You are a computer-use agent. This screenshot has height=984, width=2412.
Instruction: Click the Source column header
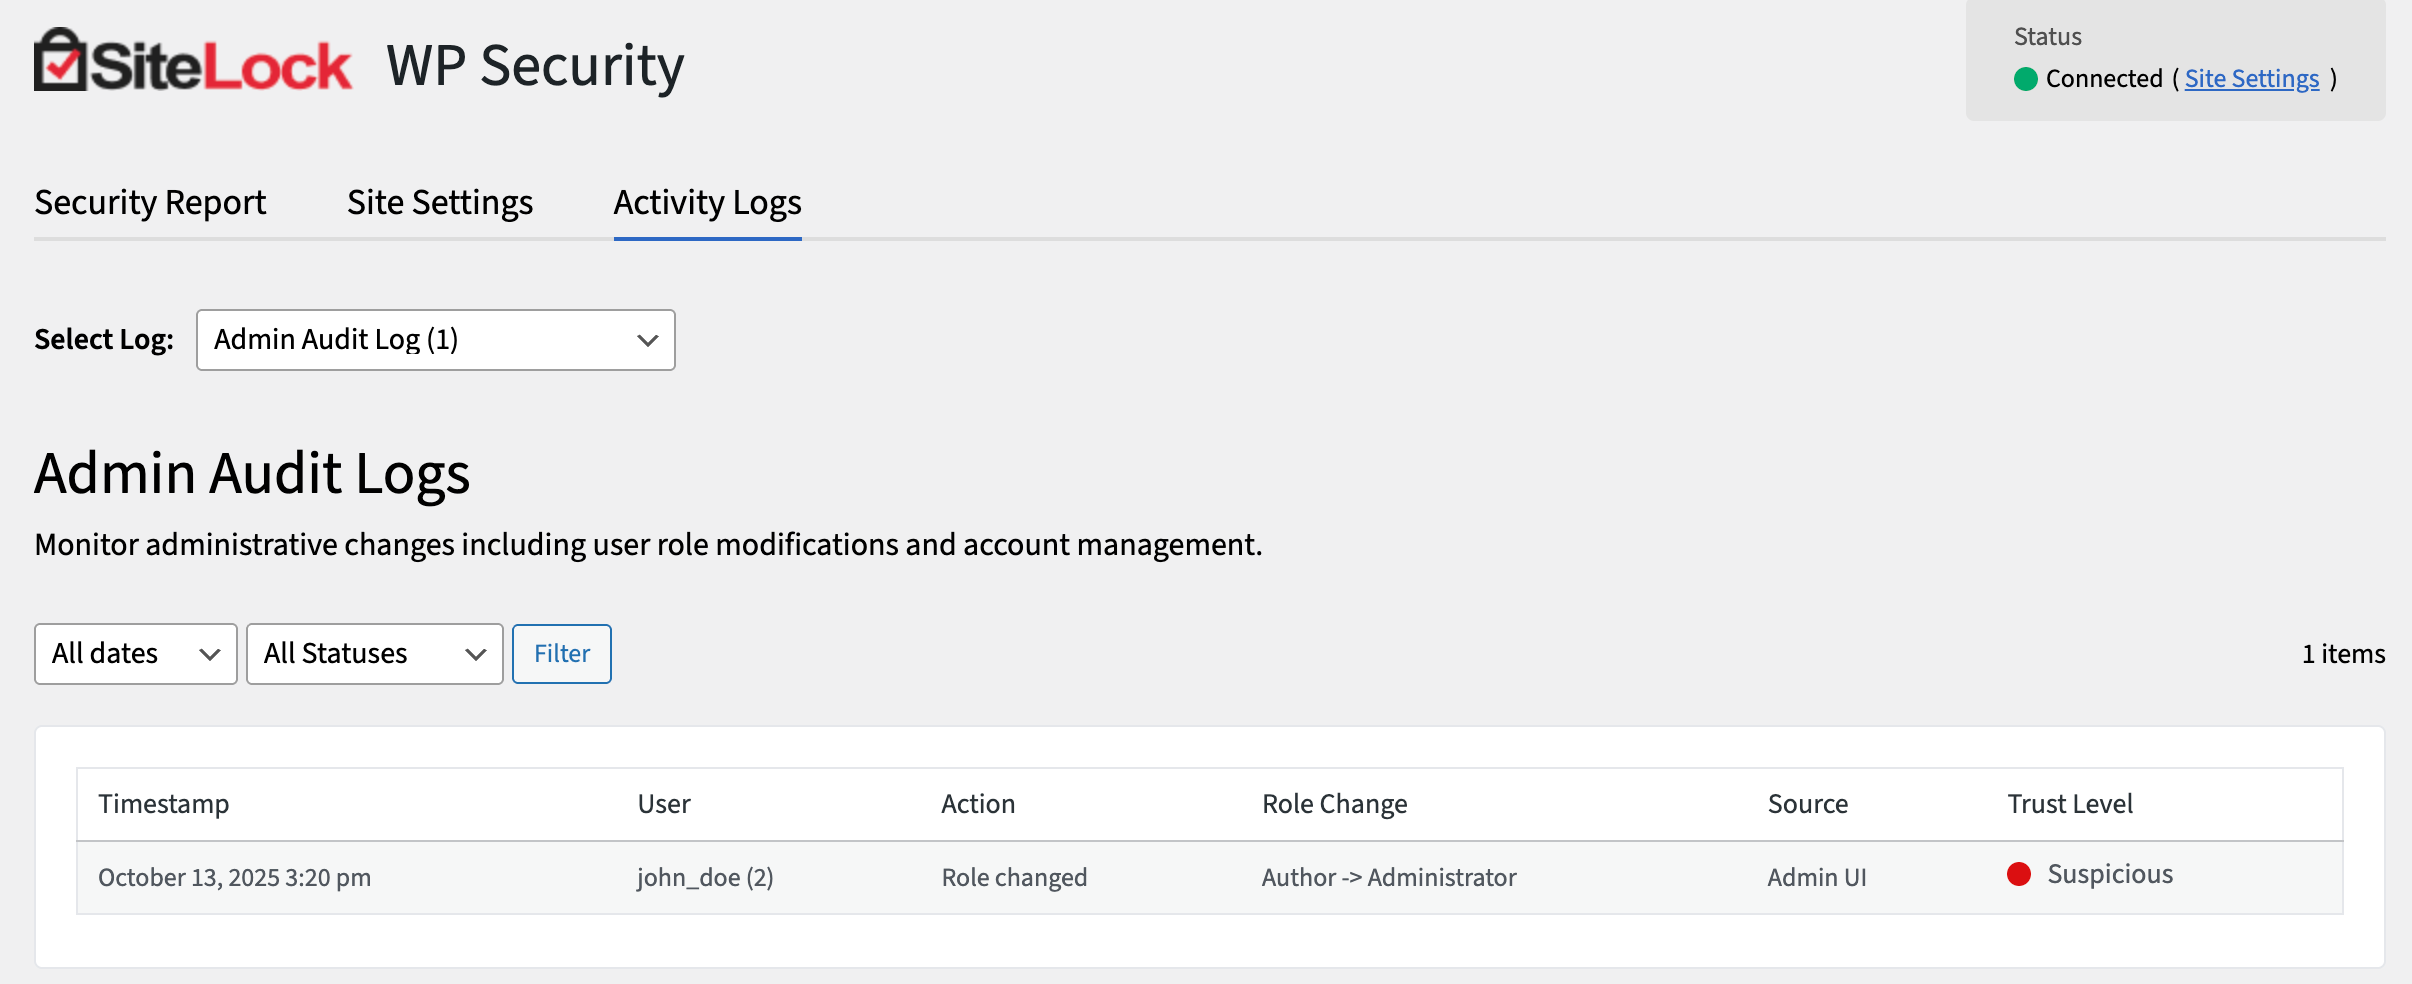1807,803
